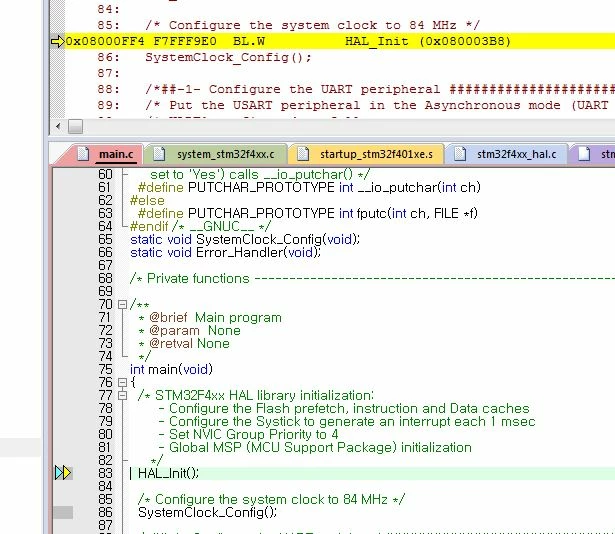Click SystemClock_Config(); in disassembly line 86
This screenshot has width=615, height=534.
point(228,57)
